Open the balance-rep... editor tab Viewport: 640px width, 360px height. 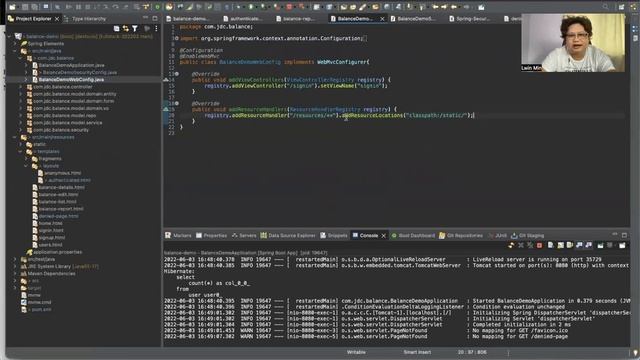tap(296, 19)
